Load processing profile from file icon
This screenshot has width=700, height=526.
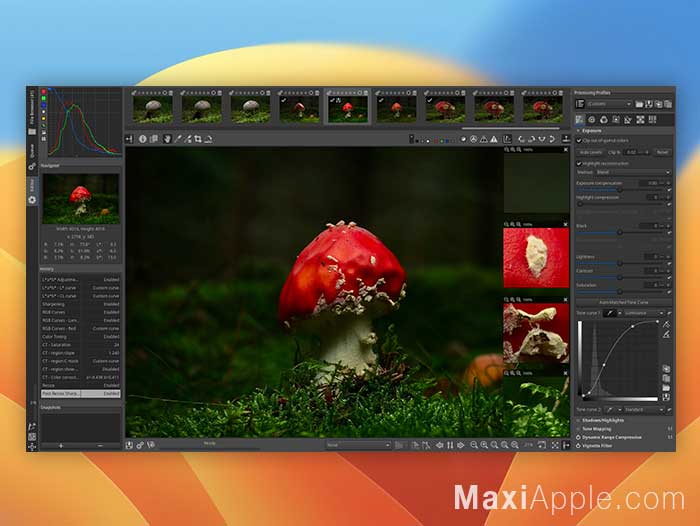pos(639,104)
